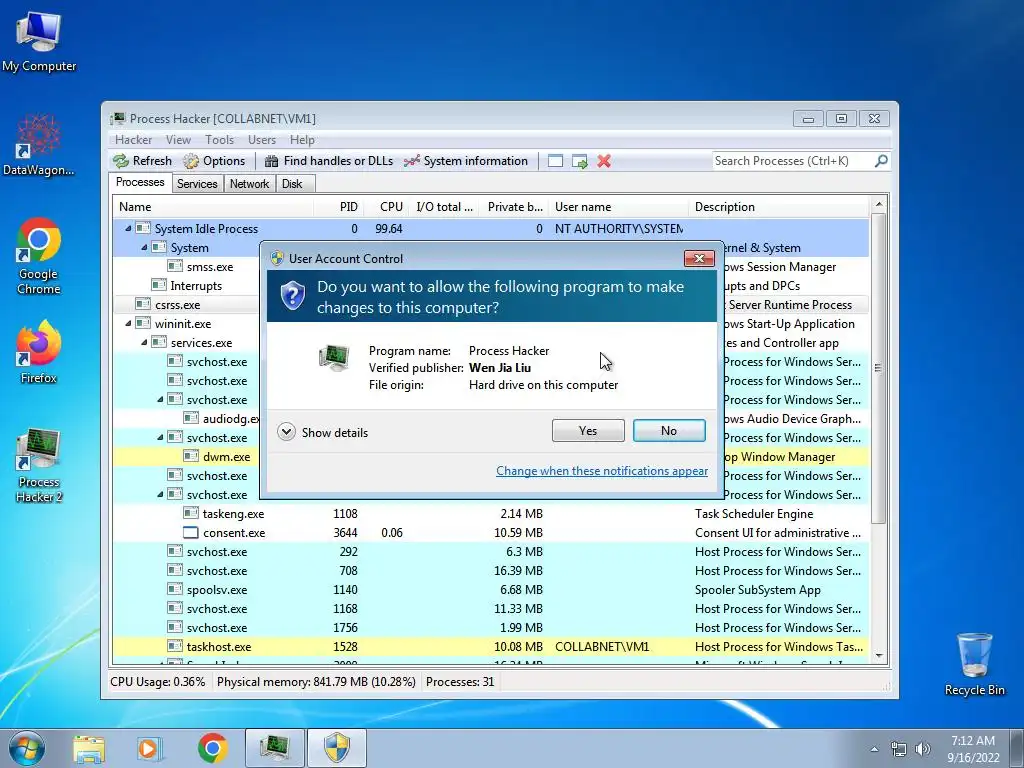Screen dimensions: 1024x768
Task: Open the View menu
Action: tap(178, 140)
